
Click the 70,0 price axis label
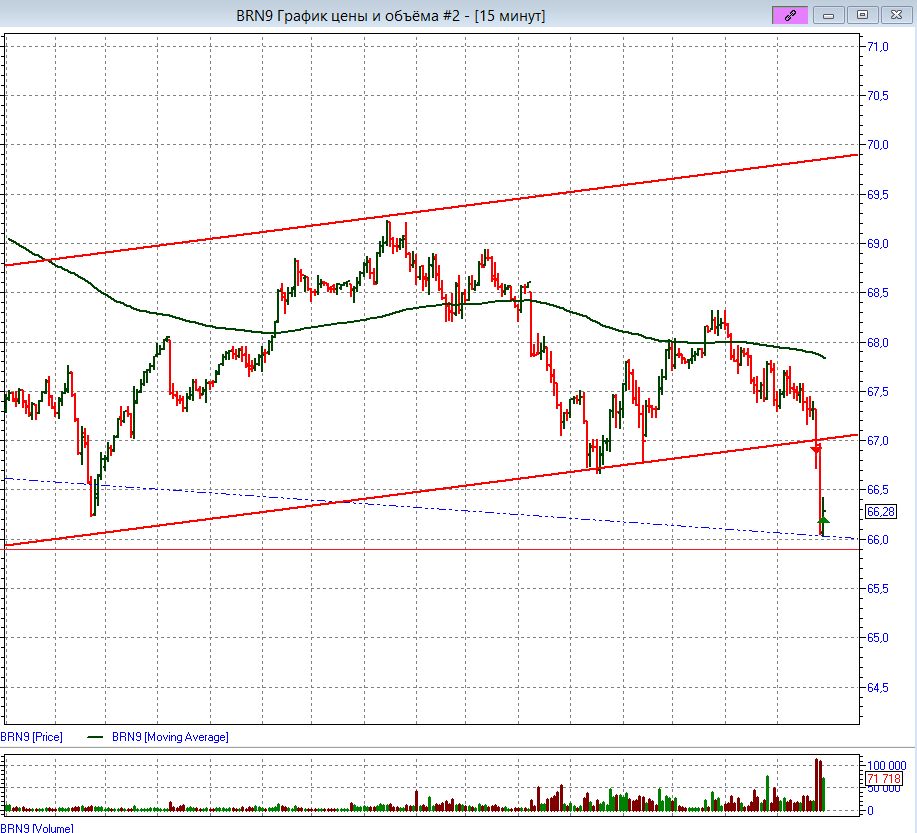pyautogui.click(x=878, y=145)
